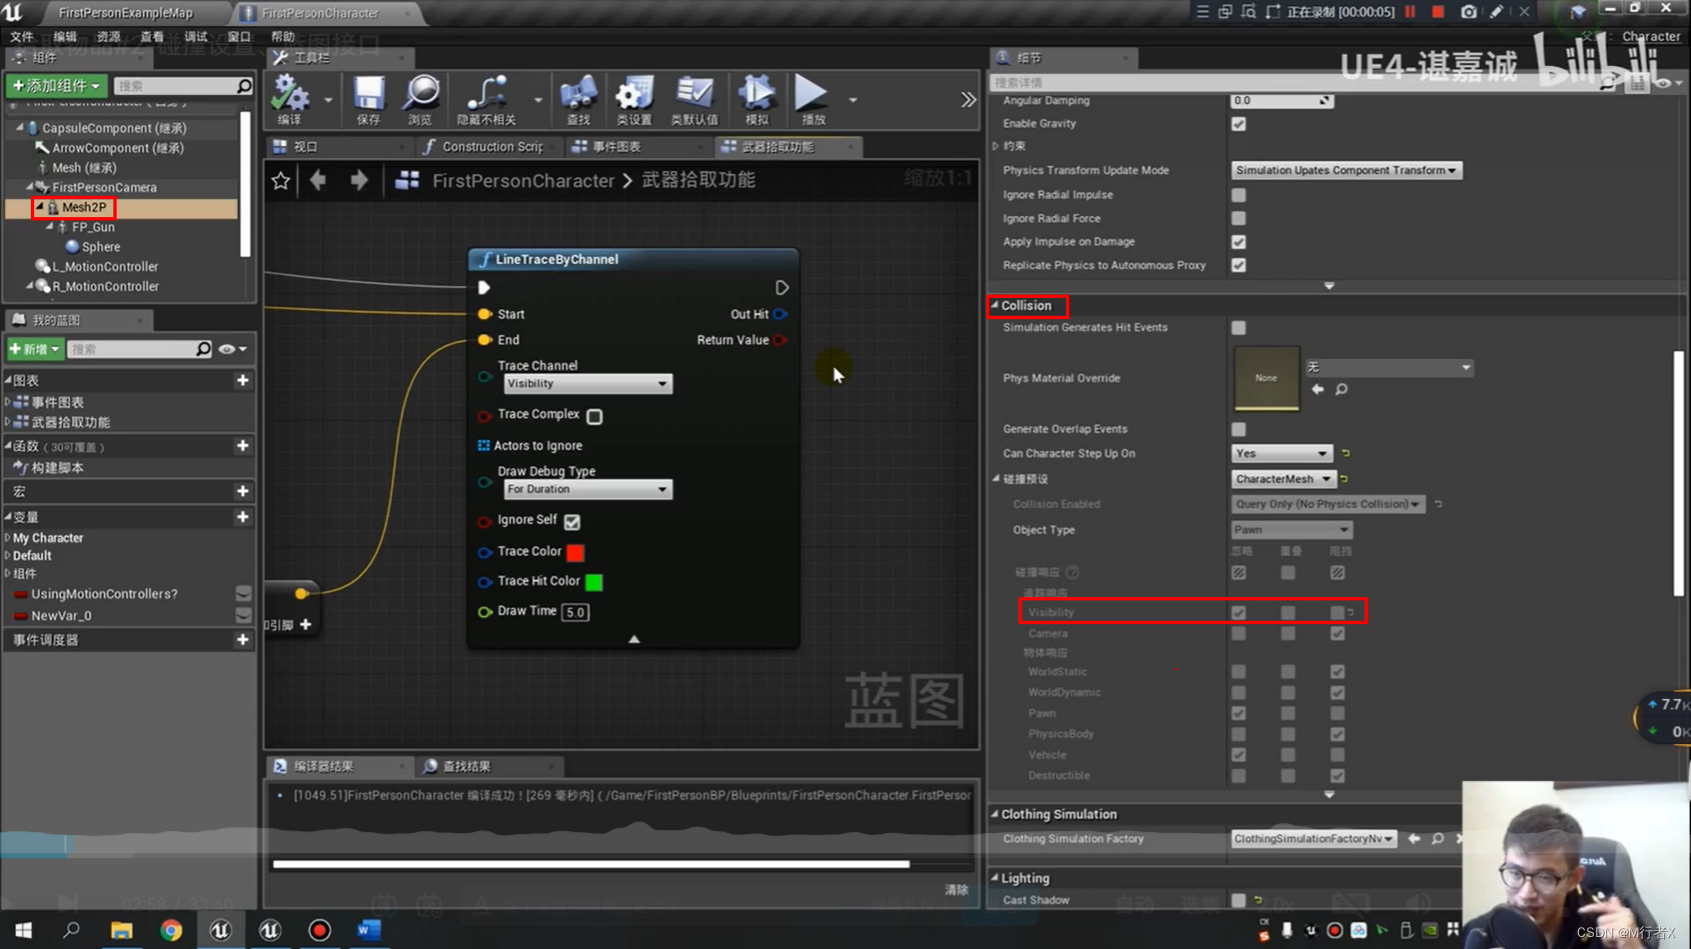Edit Draw Time value field
The width and height of the screenshot is (1691, 949).
click(575, 612)
